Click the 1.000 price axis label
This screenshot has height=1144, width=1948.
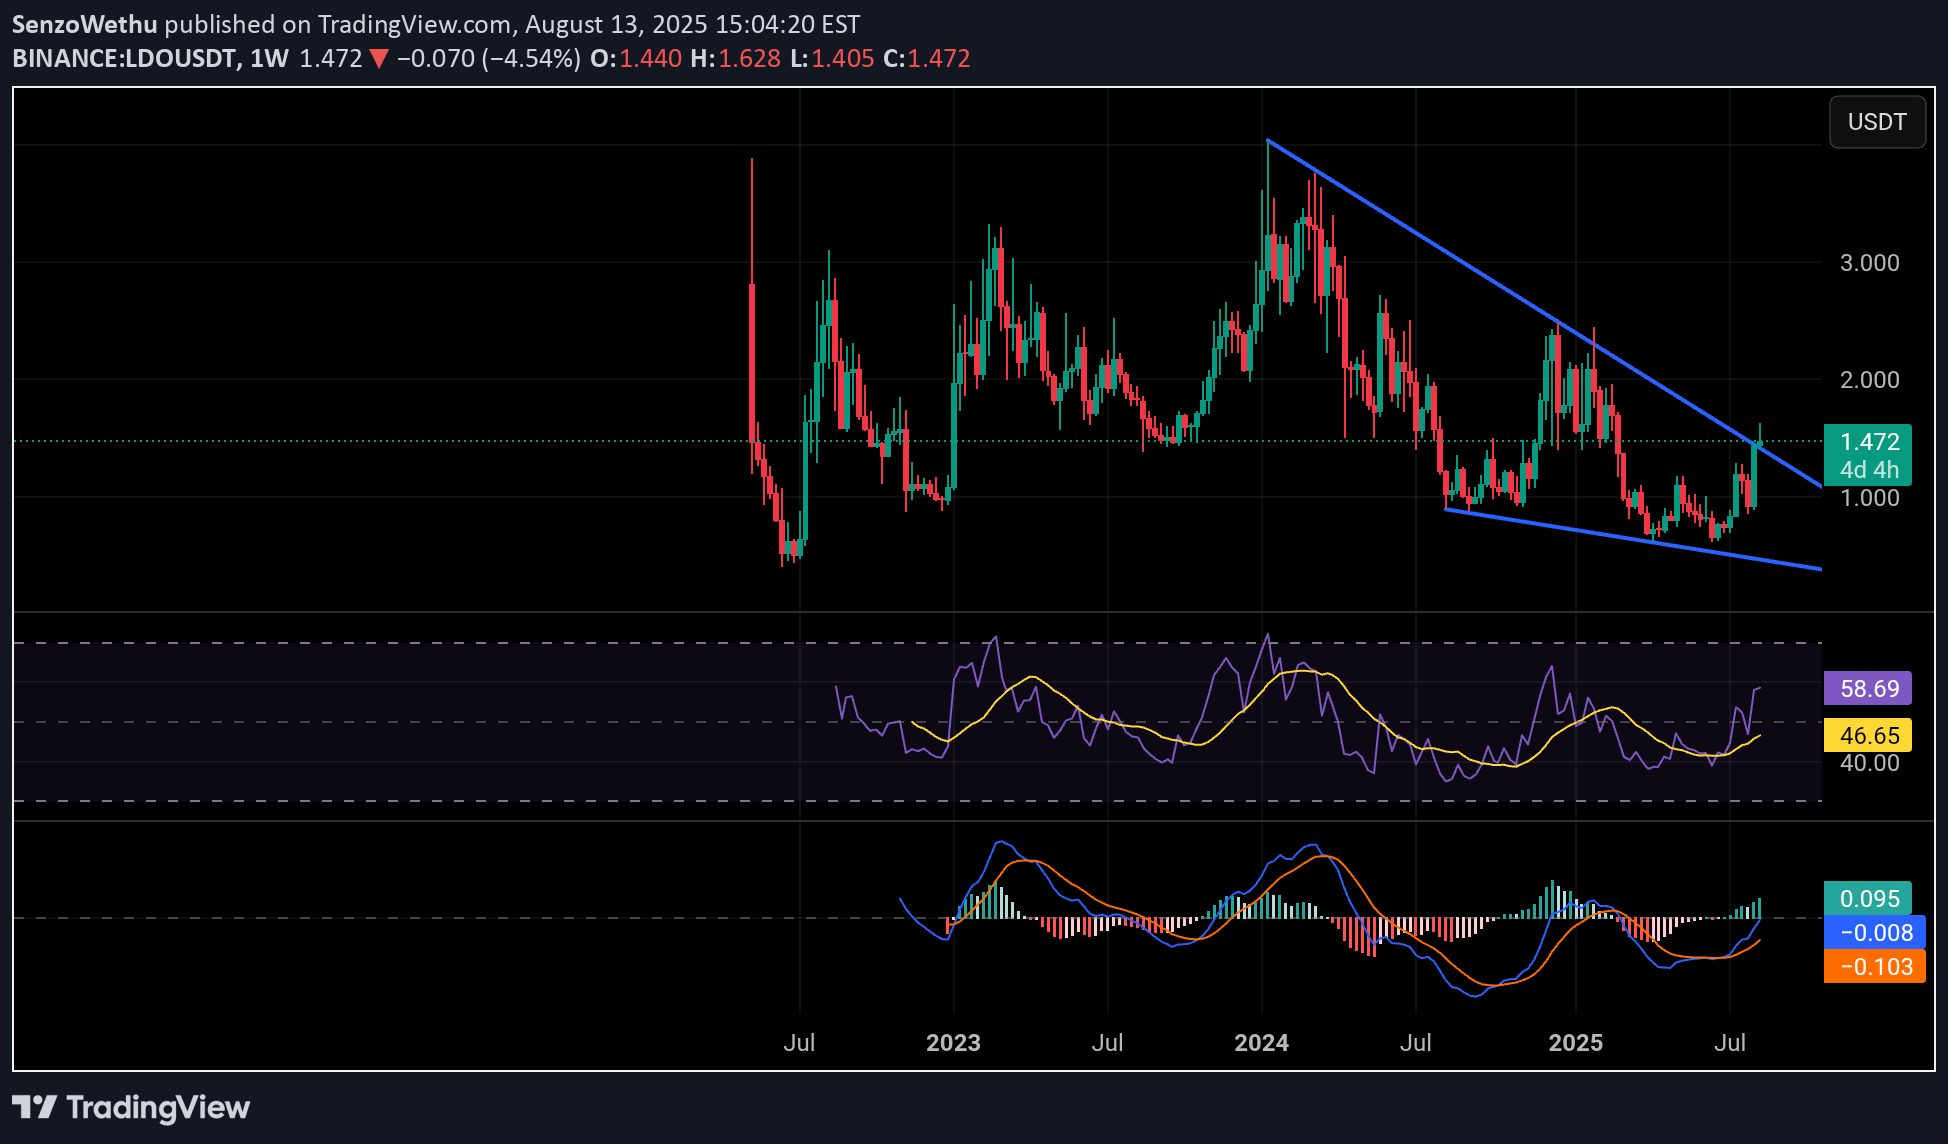(1869, 498)
